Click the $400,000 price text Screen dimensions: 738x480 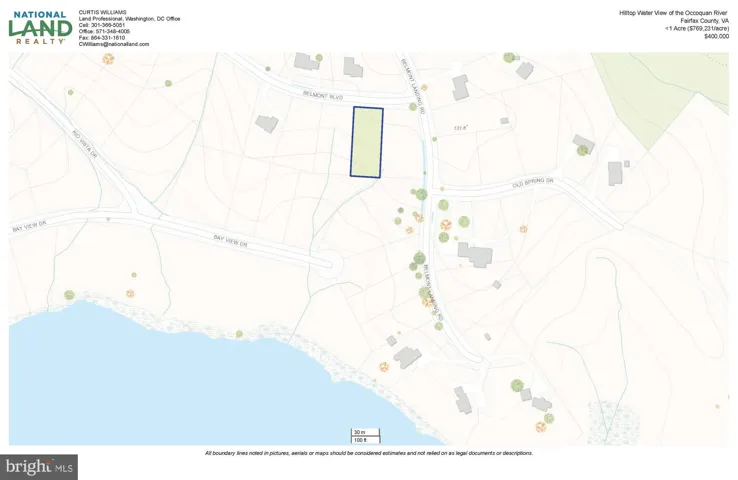(718, 36)
